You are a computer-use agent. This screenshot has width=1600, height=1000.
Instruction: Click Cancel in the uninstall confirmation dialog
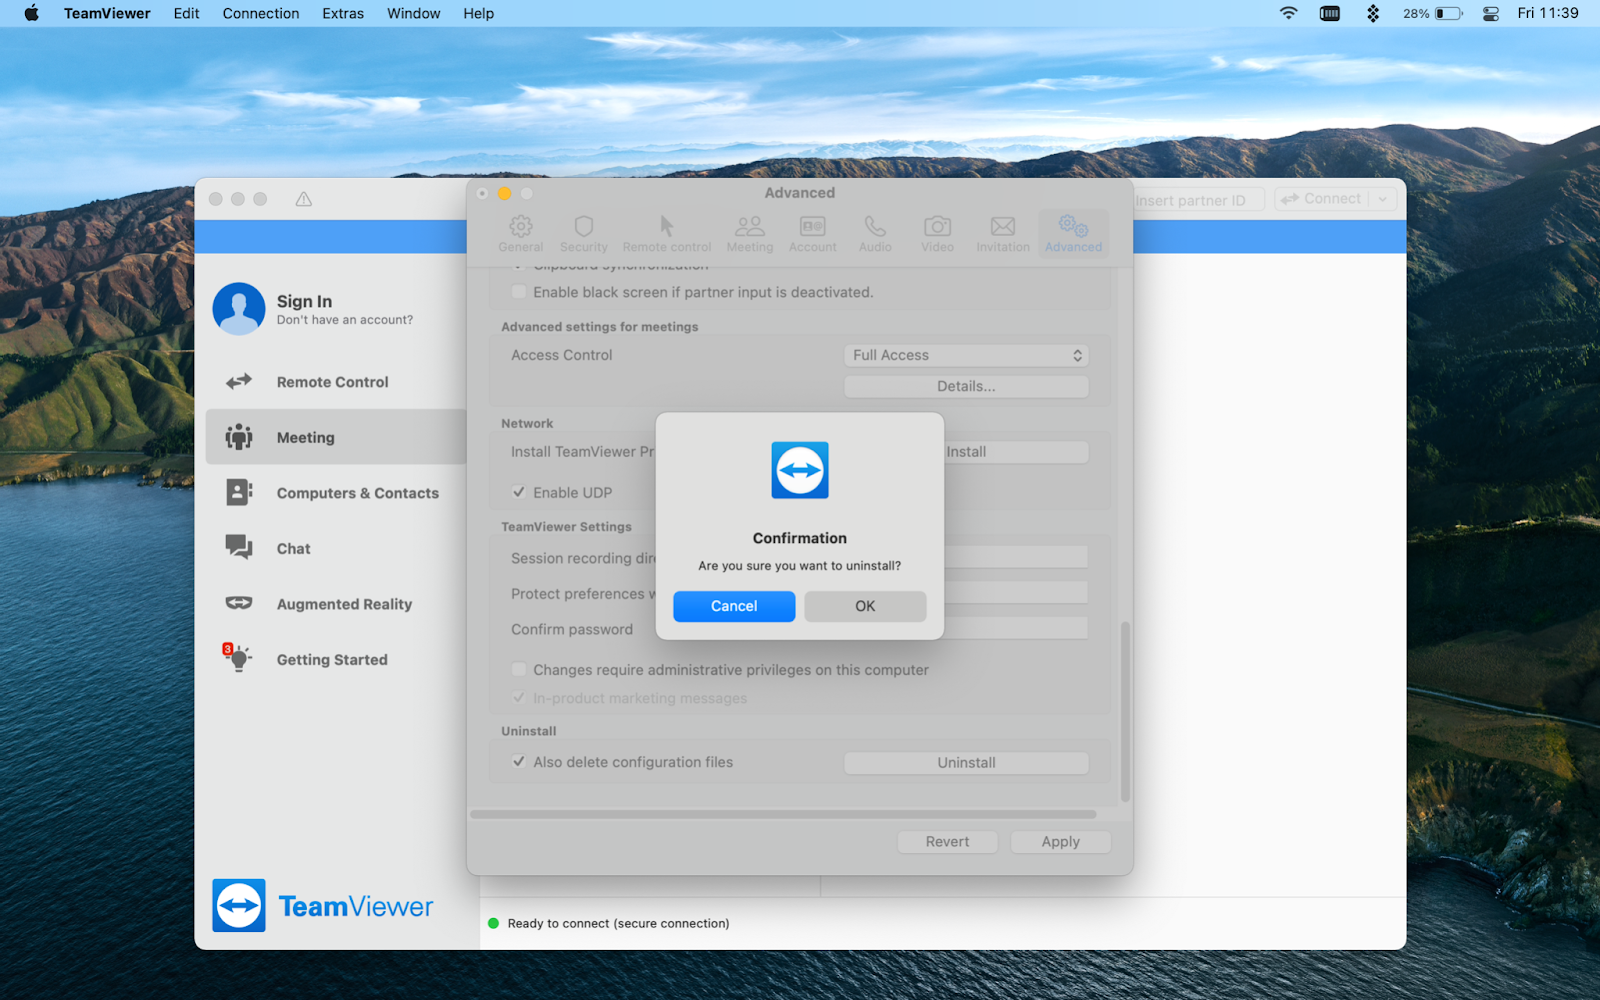(734, 606)
